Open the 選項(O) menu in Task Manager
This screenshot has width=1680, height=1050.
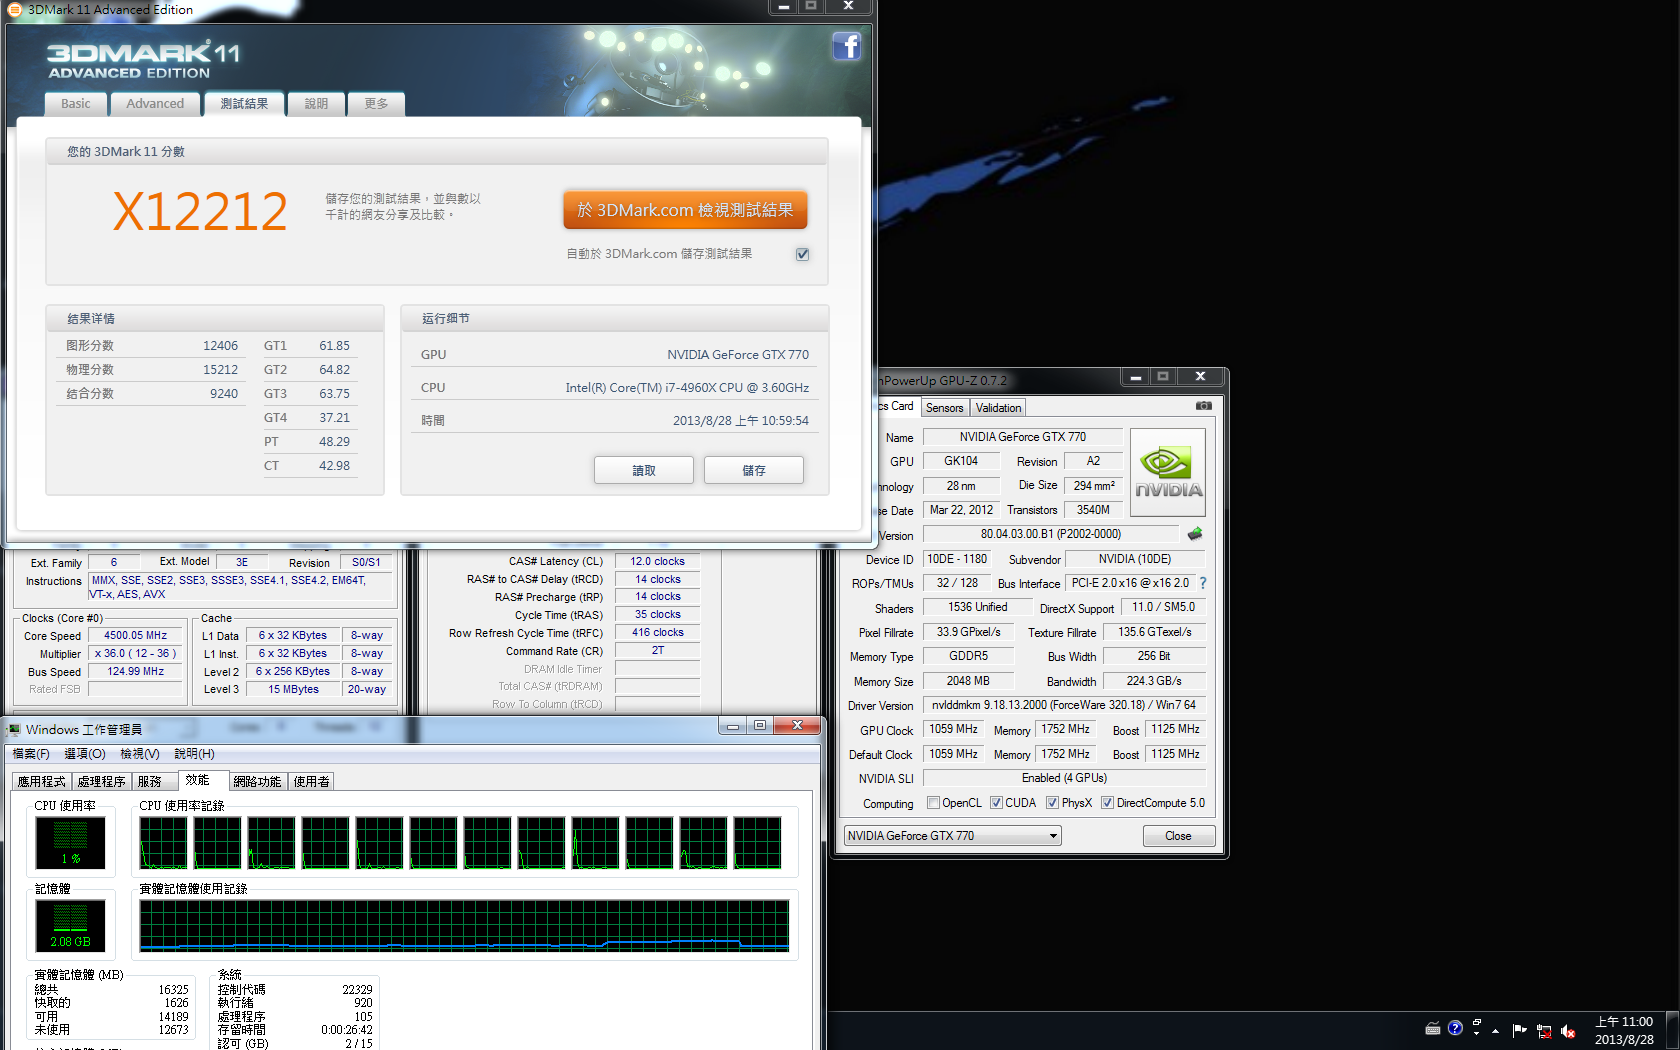[85, 754]
